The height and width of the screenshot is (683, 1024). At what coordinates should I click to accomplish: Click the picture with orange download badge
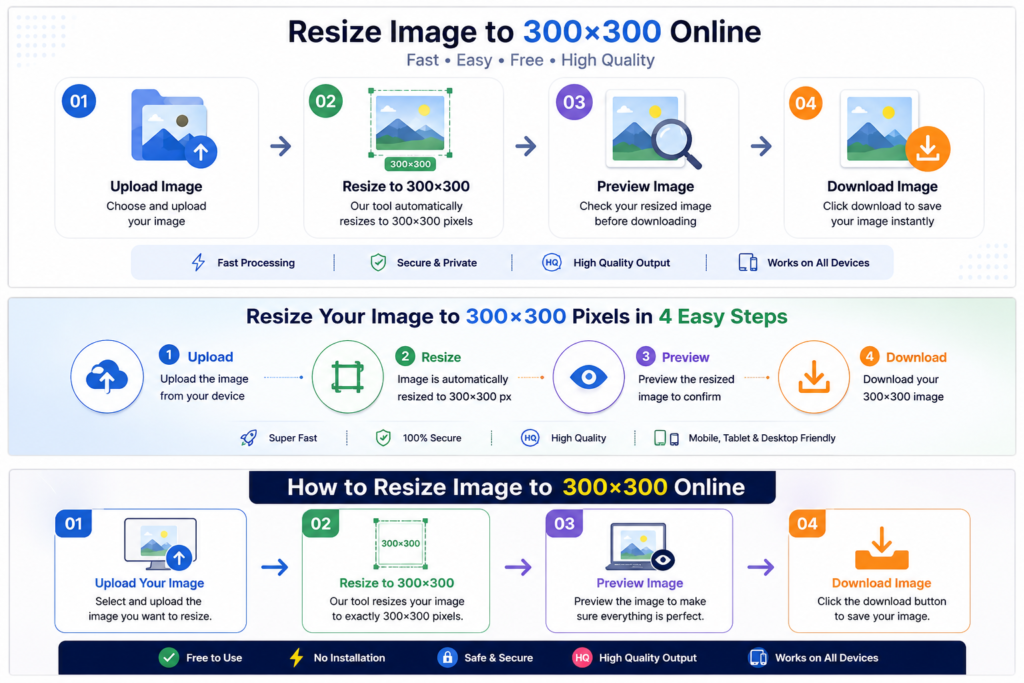894,131
